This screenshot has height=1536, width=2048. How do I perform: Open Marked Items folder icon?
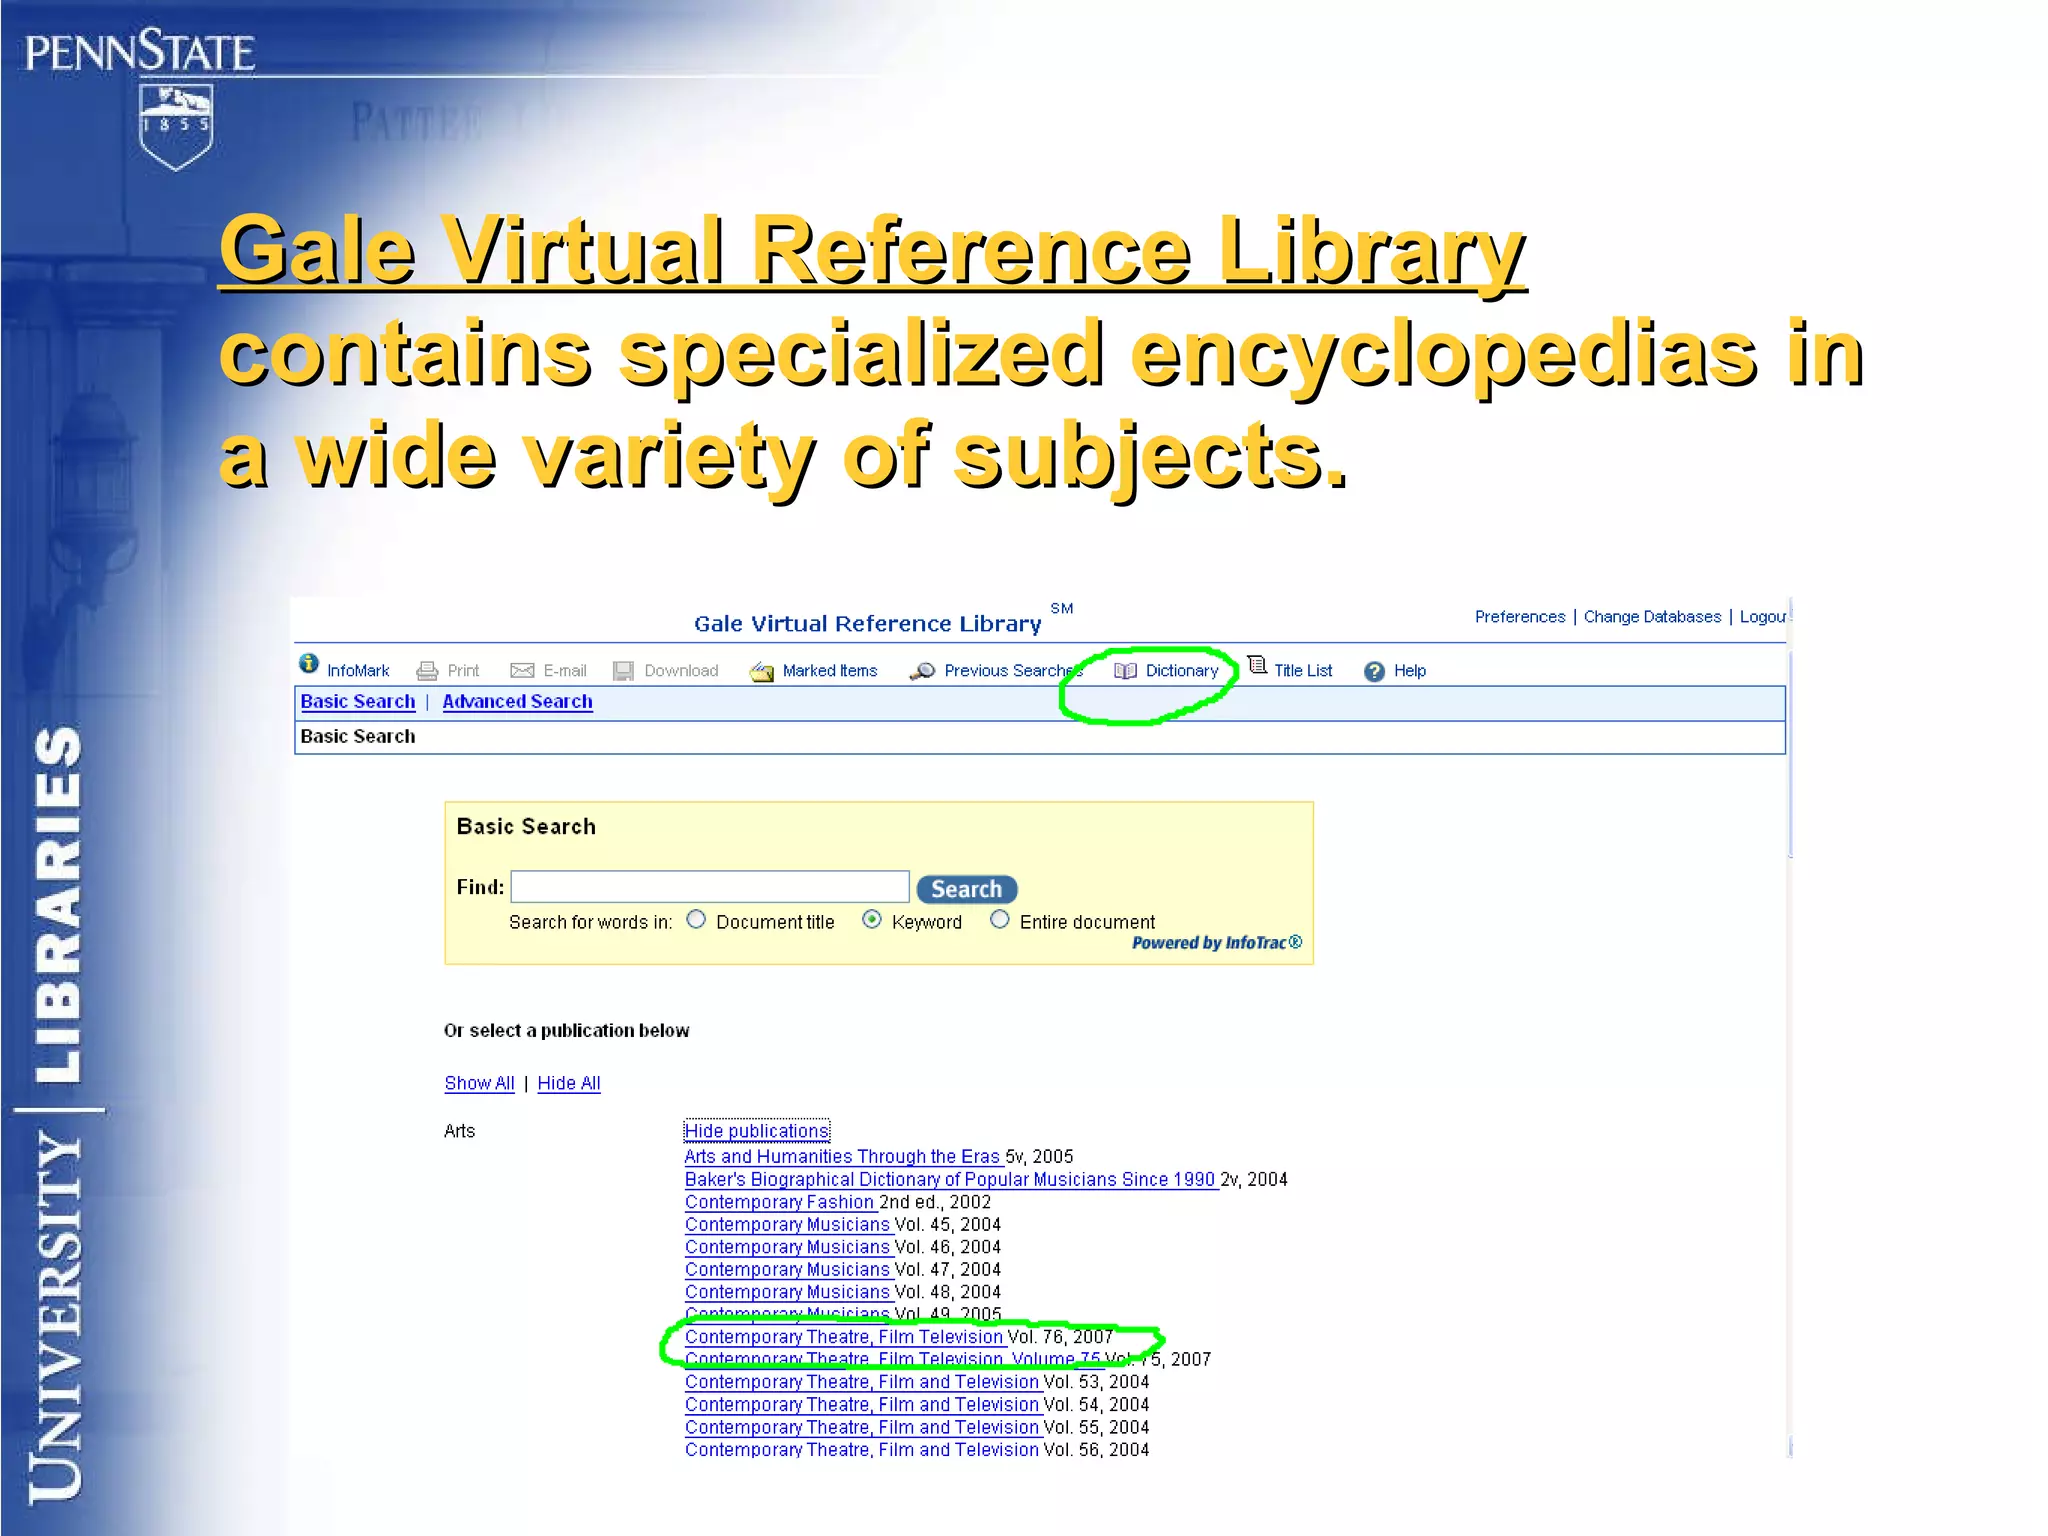(762, 671)
